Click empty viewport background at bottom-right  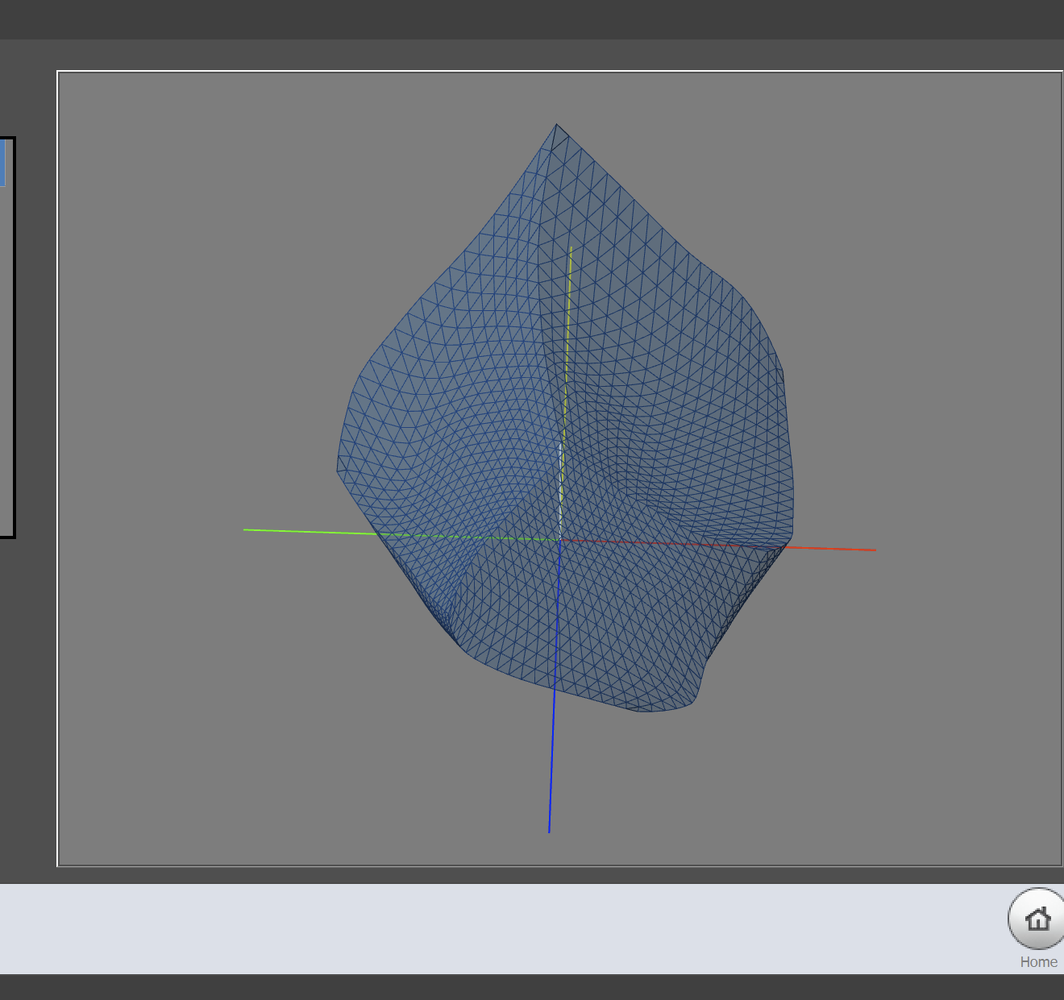coord(950,780)
